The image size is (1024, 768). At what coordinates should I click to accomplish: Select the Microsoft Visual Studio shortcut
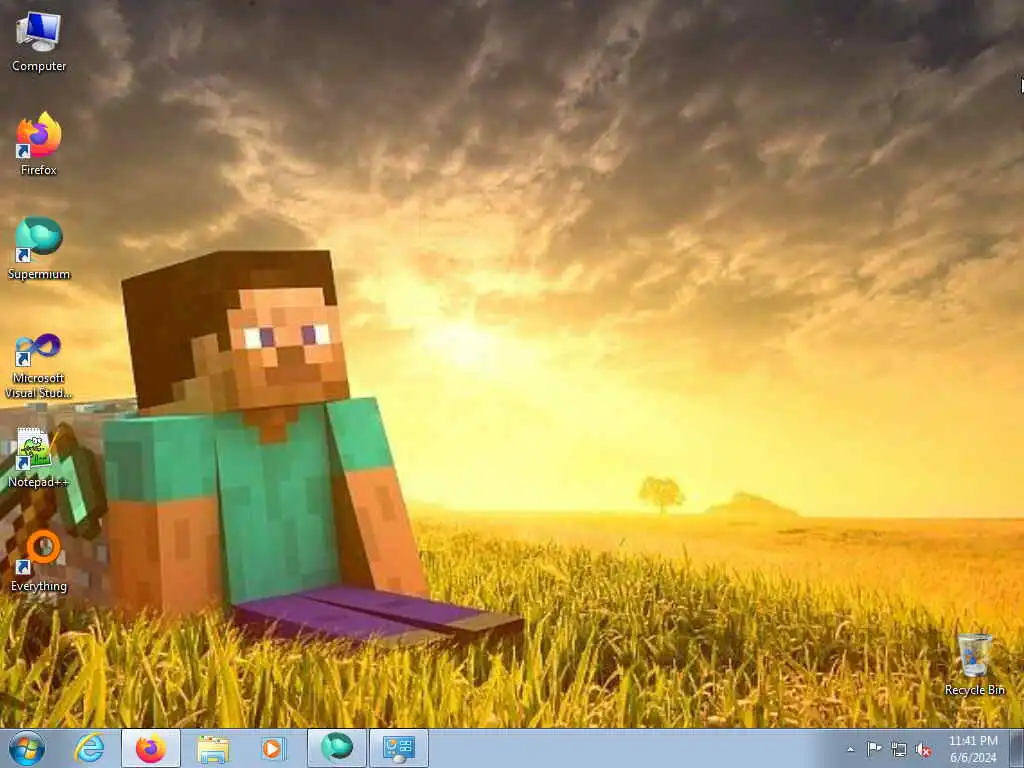[x=39, y=366]
